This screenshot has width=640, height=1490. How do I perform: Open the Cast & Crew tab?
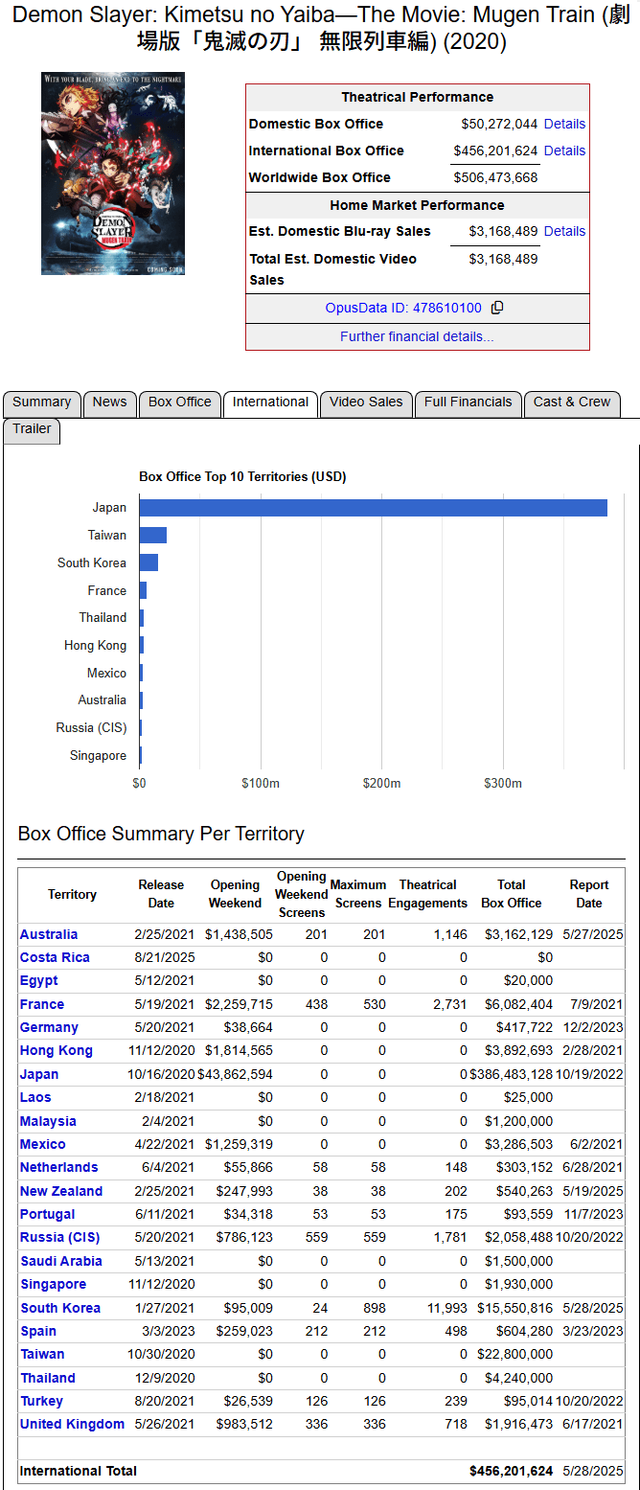click(571, 402)
